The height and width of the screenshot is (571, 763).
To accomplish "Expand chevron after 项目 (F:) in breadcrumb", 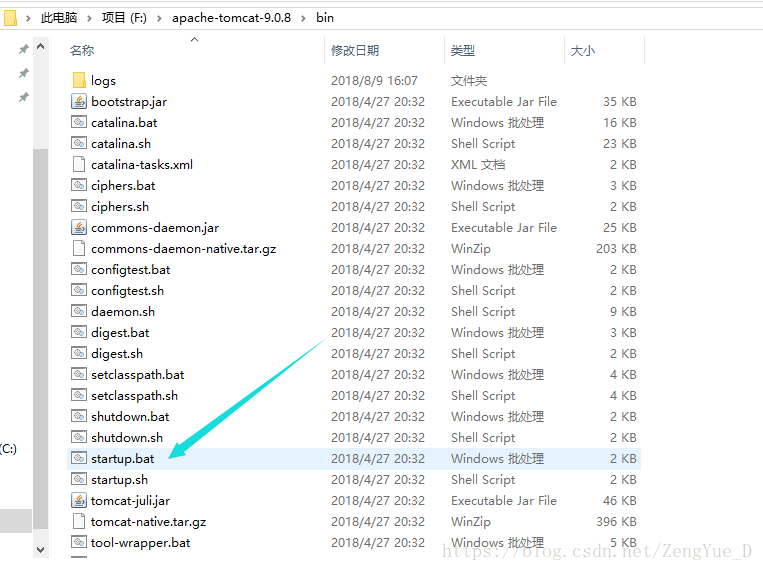I will pos(159,18).
